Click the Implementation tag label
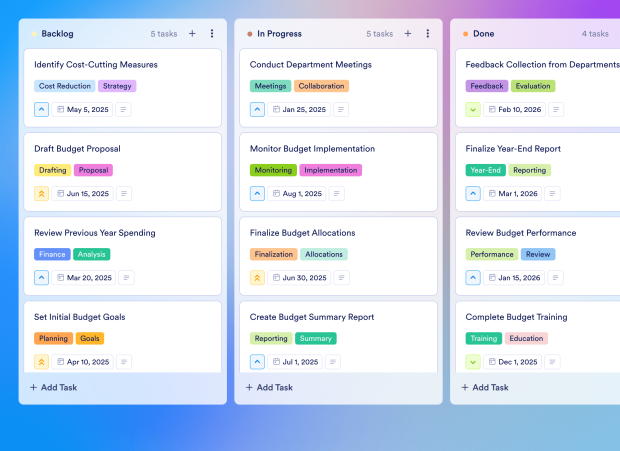 (x=330, y=170)
